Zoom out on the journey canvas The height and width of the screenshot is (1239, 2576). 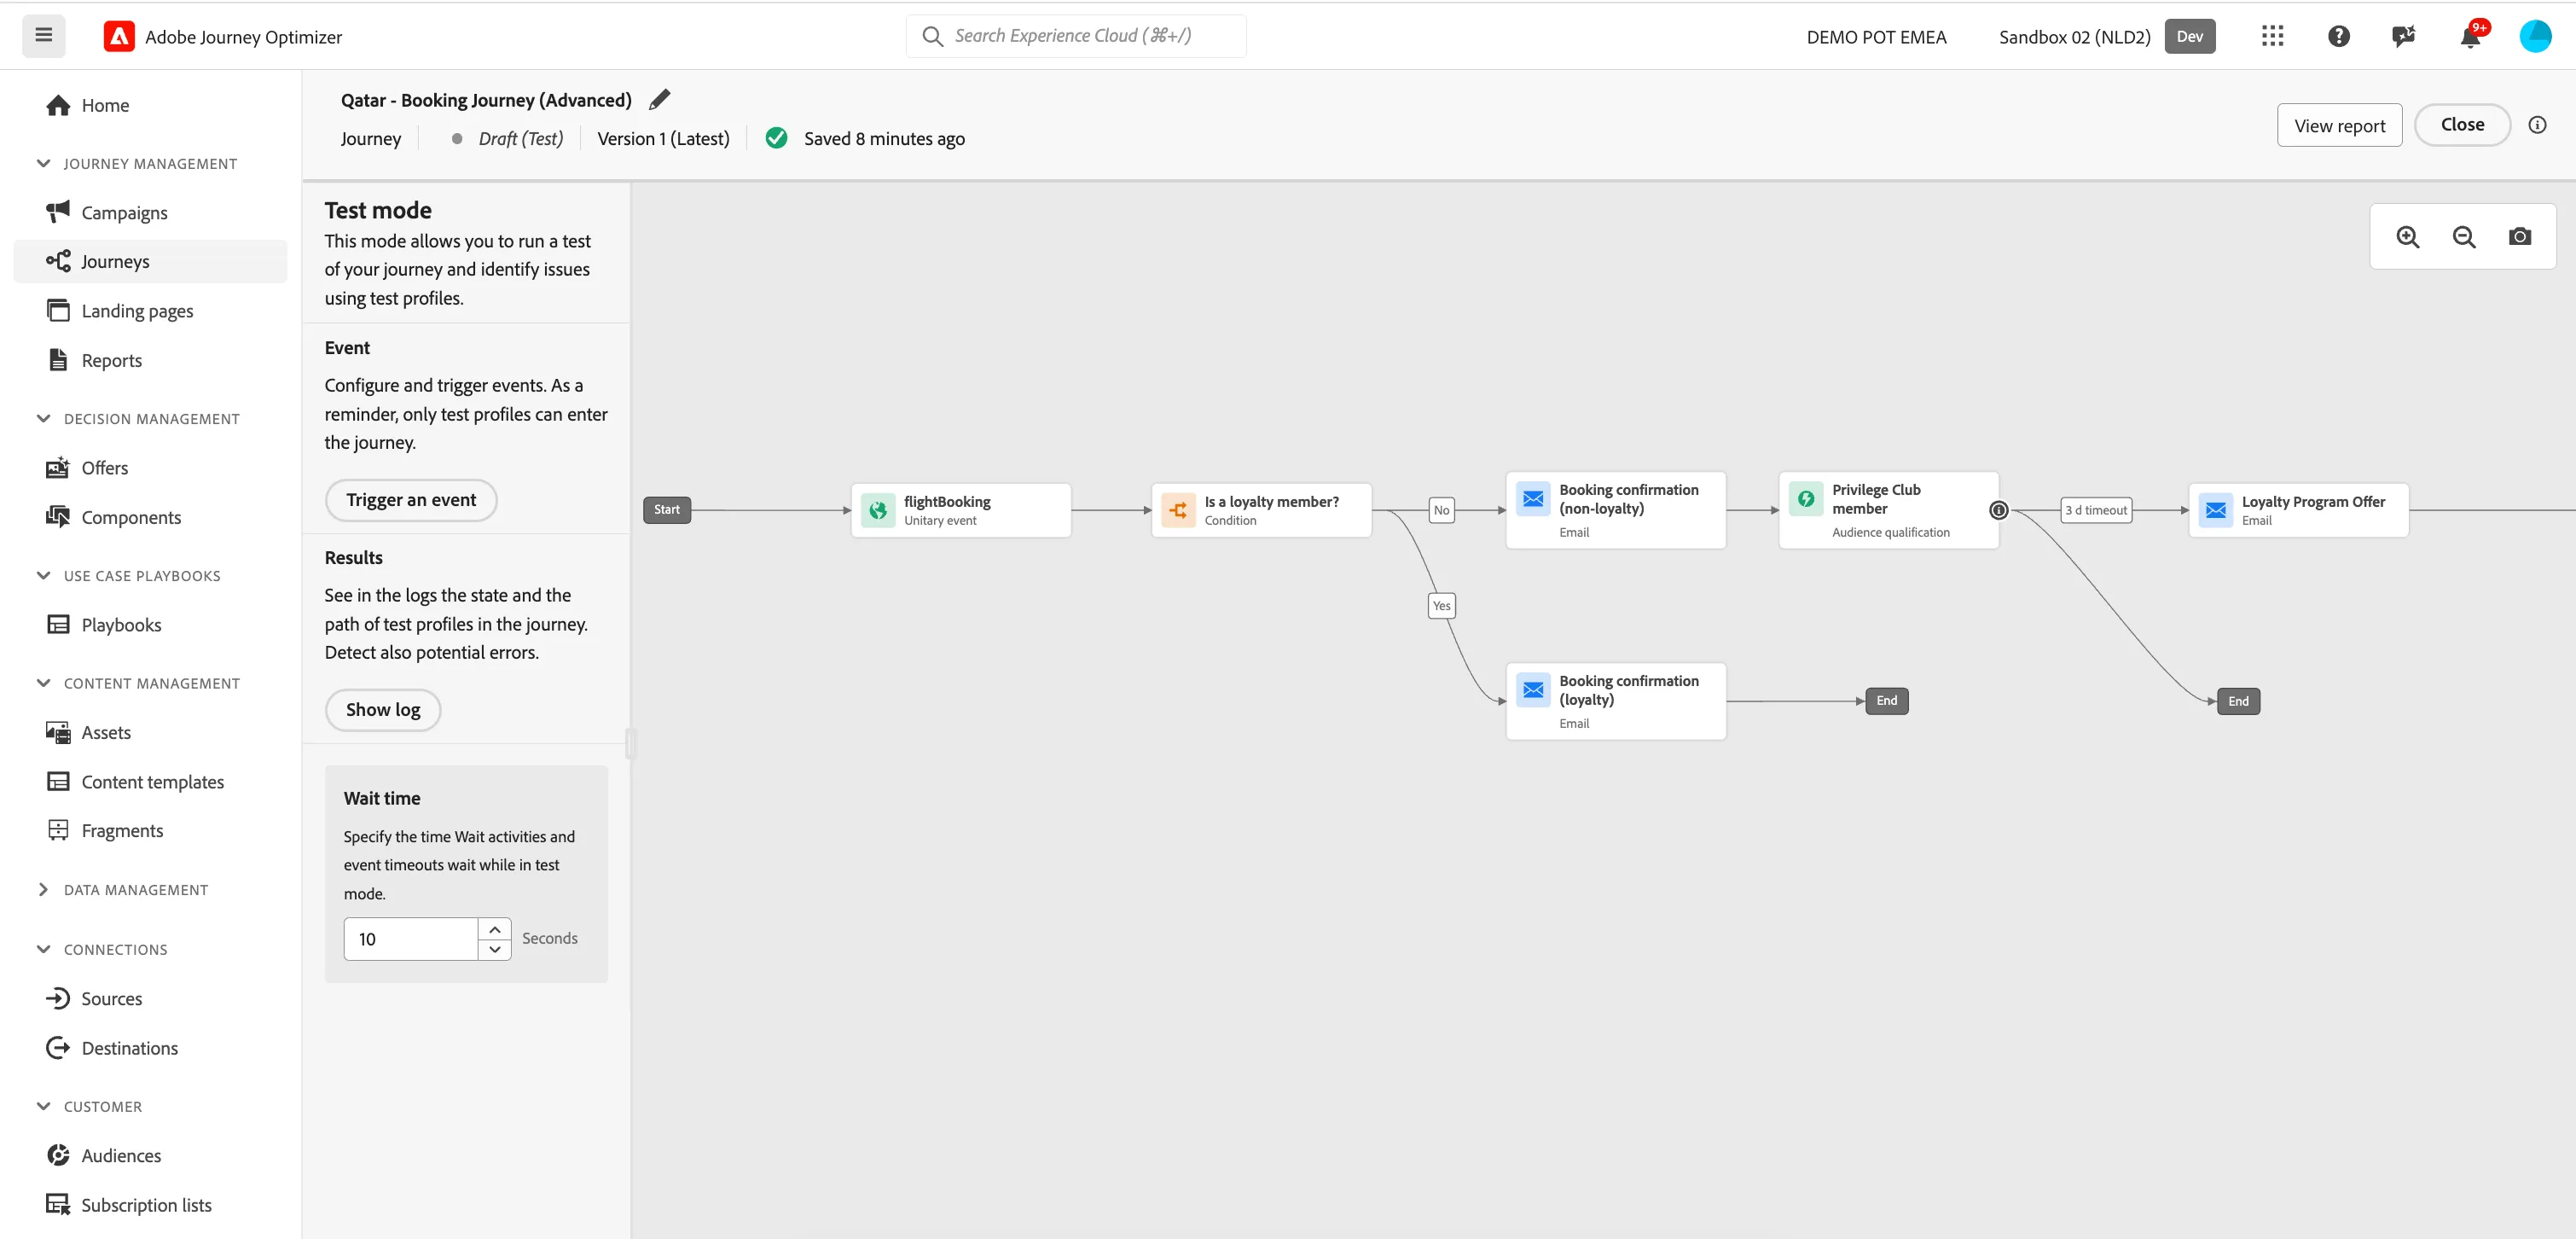point(2463,237)
